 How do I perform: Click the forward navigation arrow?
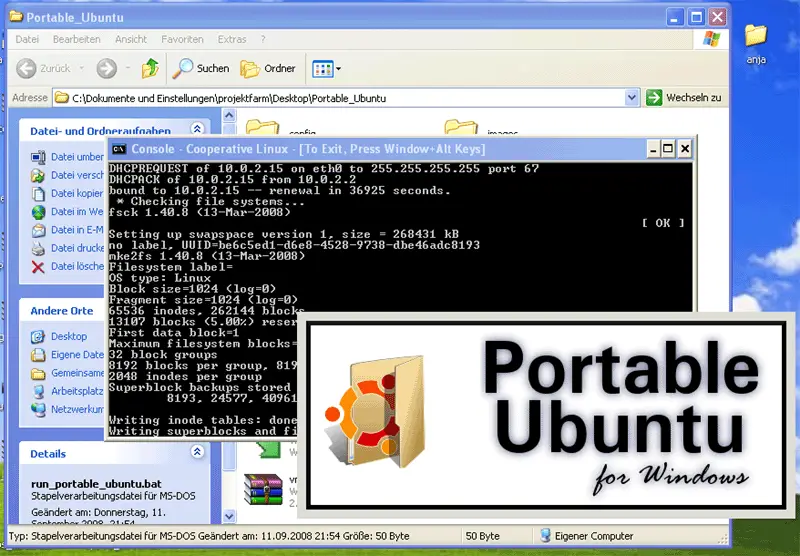coord(107,68)
